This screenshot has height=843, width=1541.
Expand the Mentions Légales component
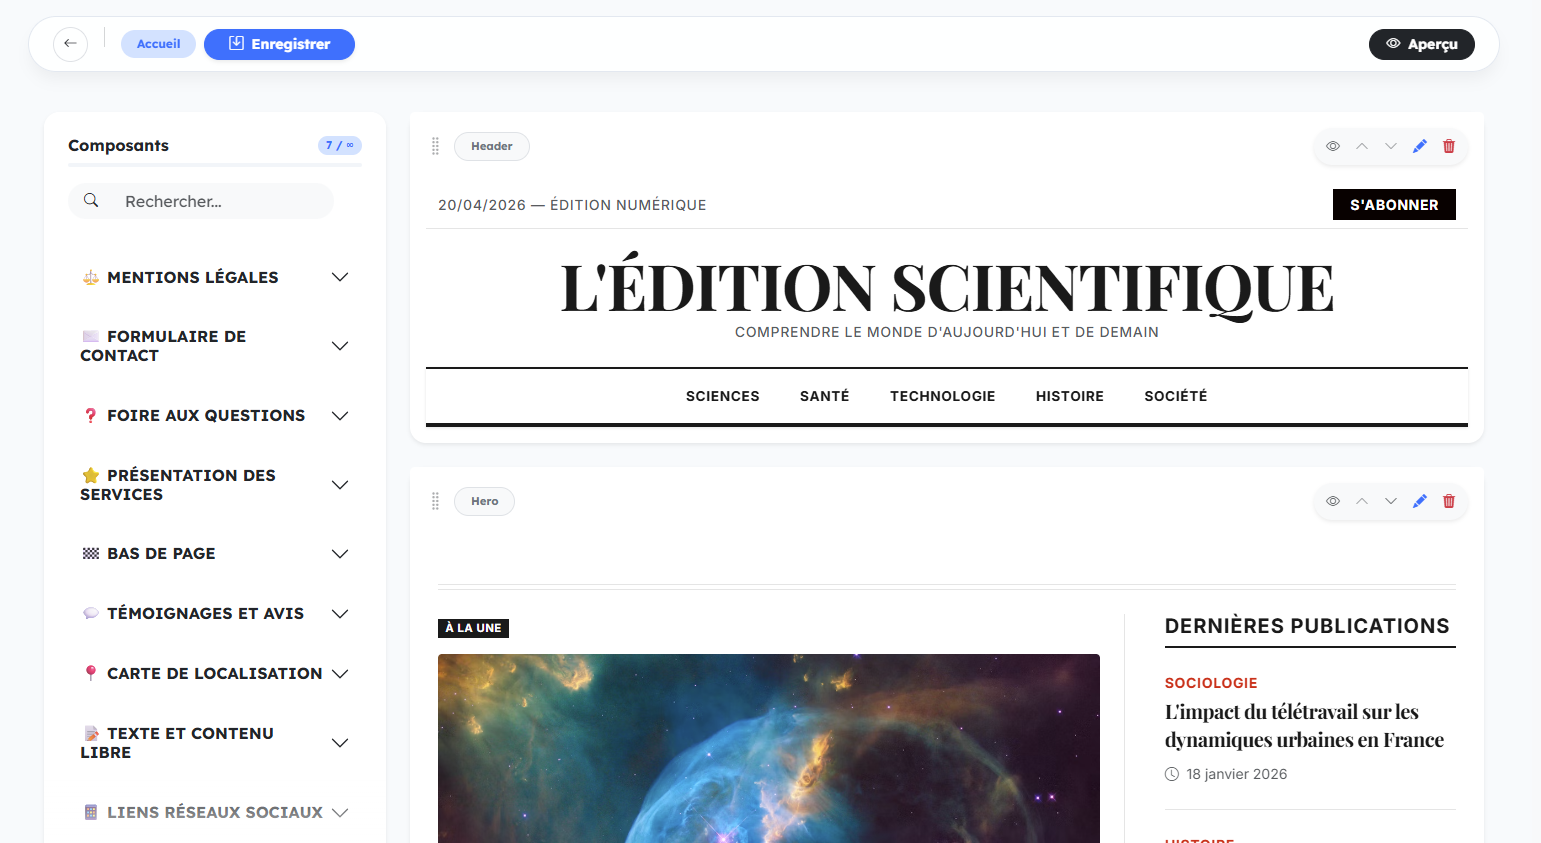[340, 277]
